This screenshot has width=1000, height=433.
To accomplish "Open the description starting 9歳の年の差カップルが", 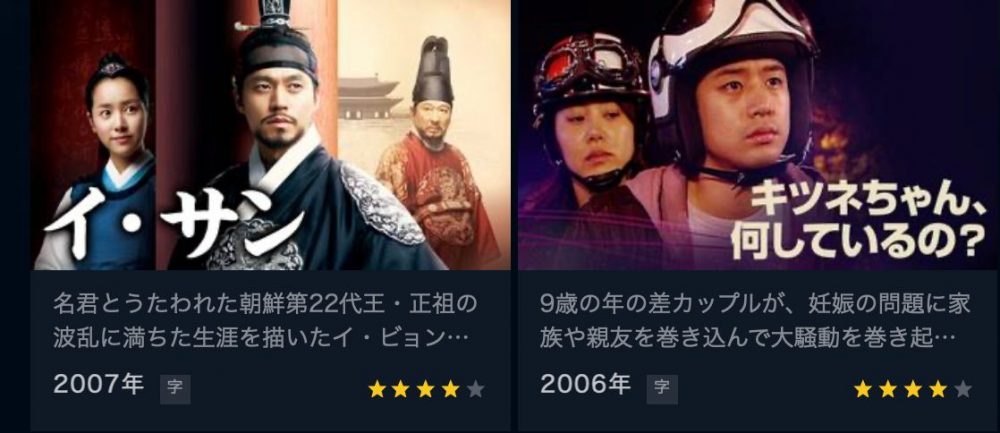I will click(x=755, y=320).
